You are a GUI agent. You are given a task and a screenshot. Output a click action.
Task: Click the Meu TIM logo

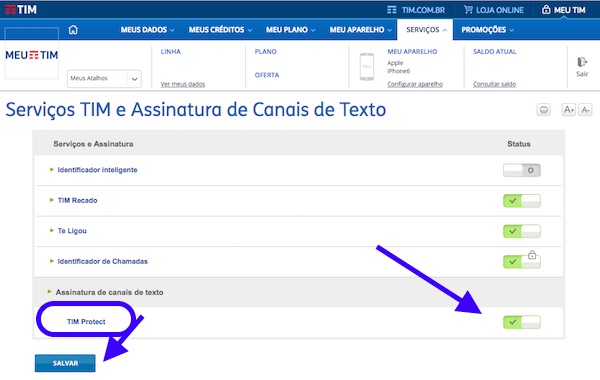pos(32,55)
